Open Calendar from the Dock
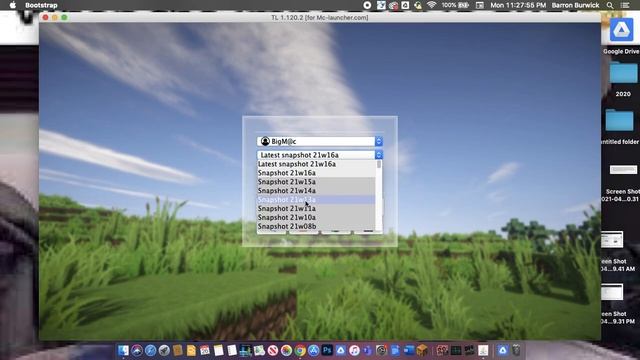 (205, 350)
